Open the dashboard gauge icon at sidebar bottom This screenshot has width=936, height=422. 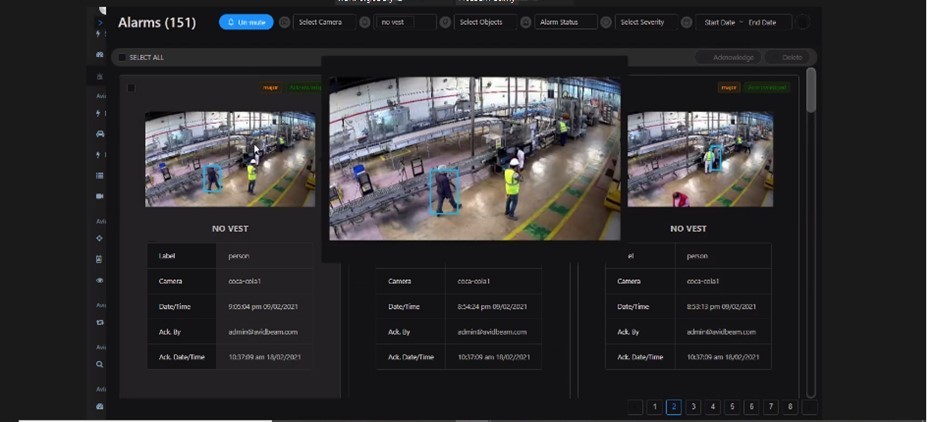pos(100,406)
